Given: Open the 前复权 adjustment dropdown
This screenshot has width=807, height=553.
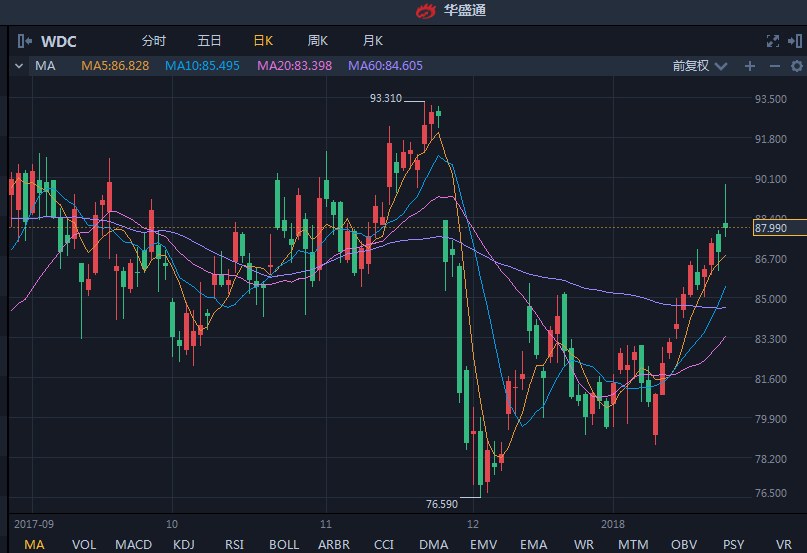Looking at the screenshot, I should (699, 66).
